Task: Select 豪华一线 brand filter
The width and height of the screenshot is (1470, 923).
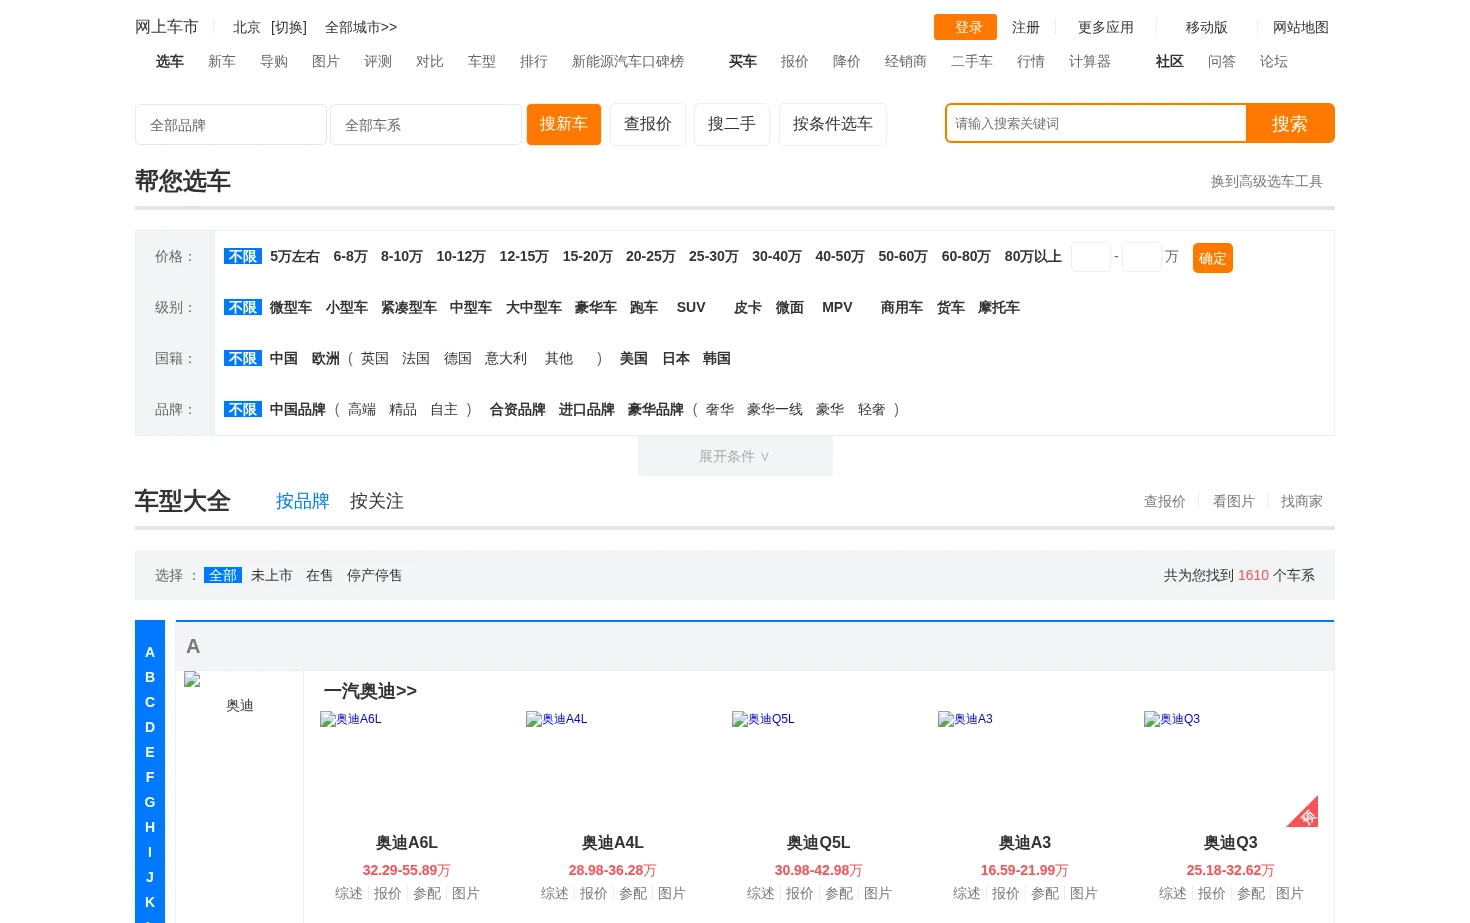Action: tap(775, 409)
